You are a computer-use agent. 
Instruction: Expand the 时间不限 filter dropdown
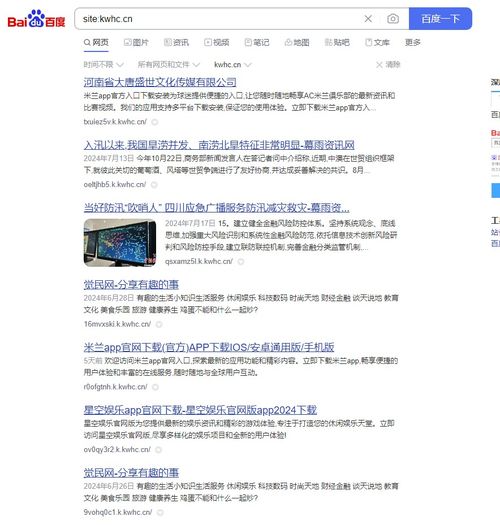[103, 64]
